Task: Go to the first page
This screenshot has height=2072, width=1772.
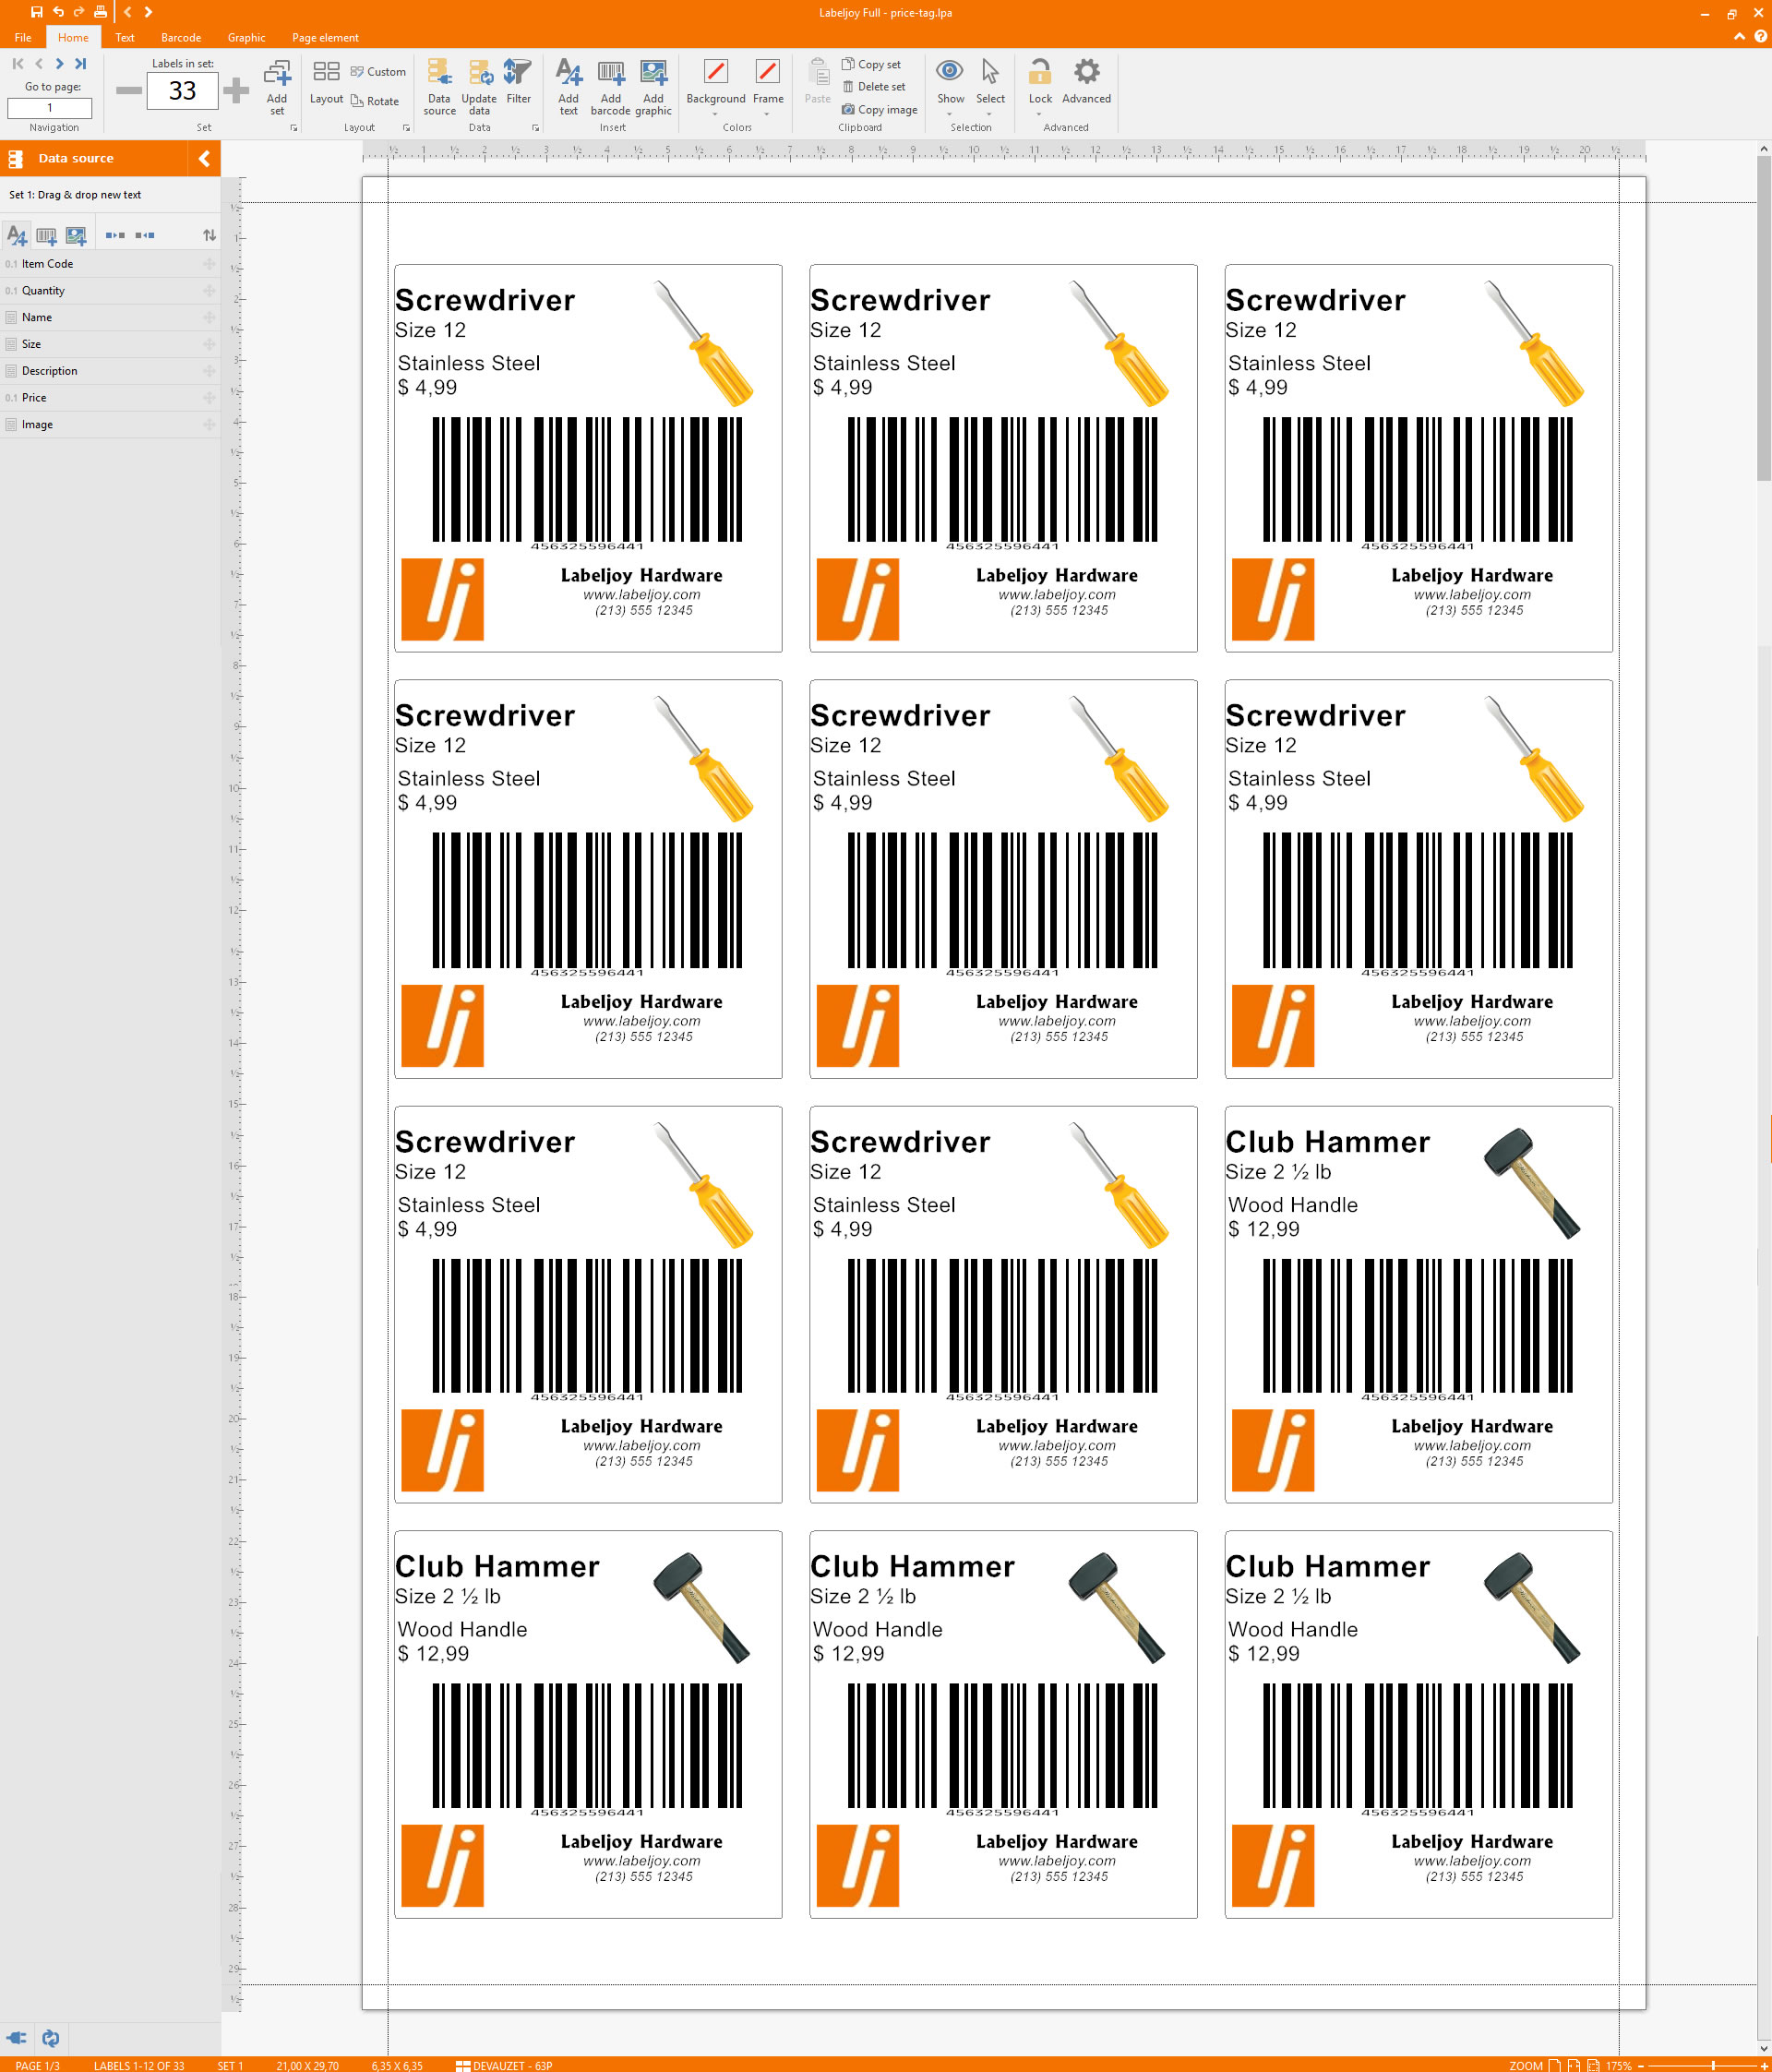Action: [x=18, y=63]
